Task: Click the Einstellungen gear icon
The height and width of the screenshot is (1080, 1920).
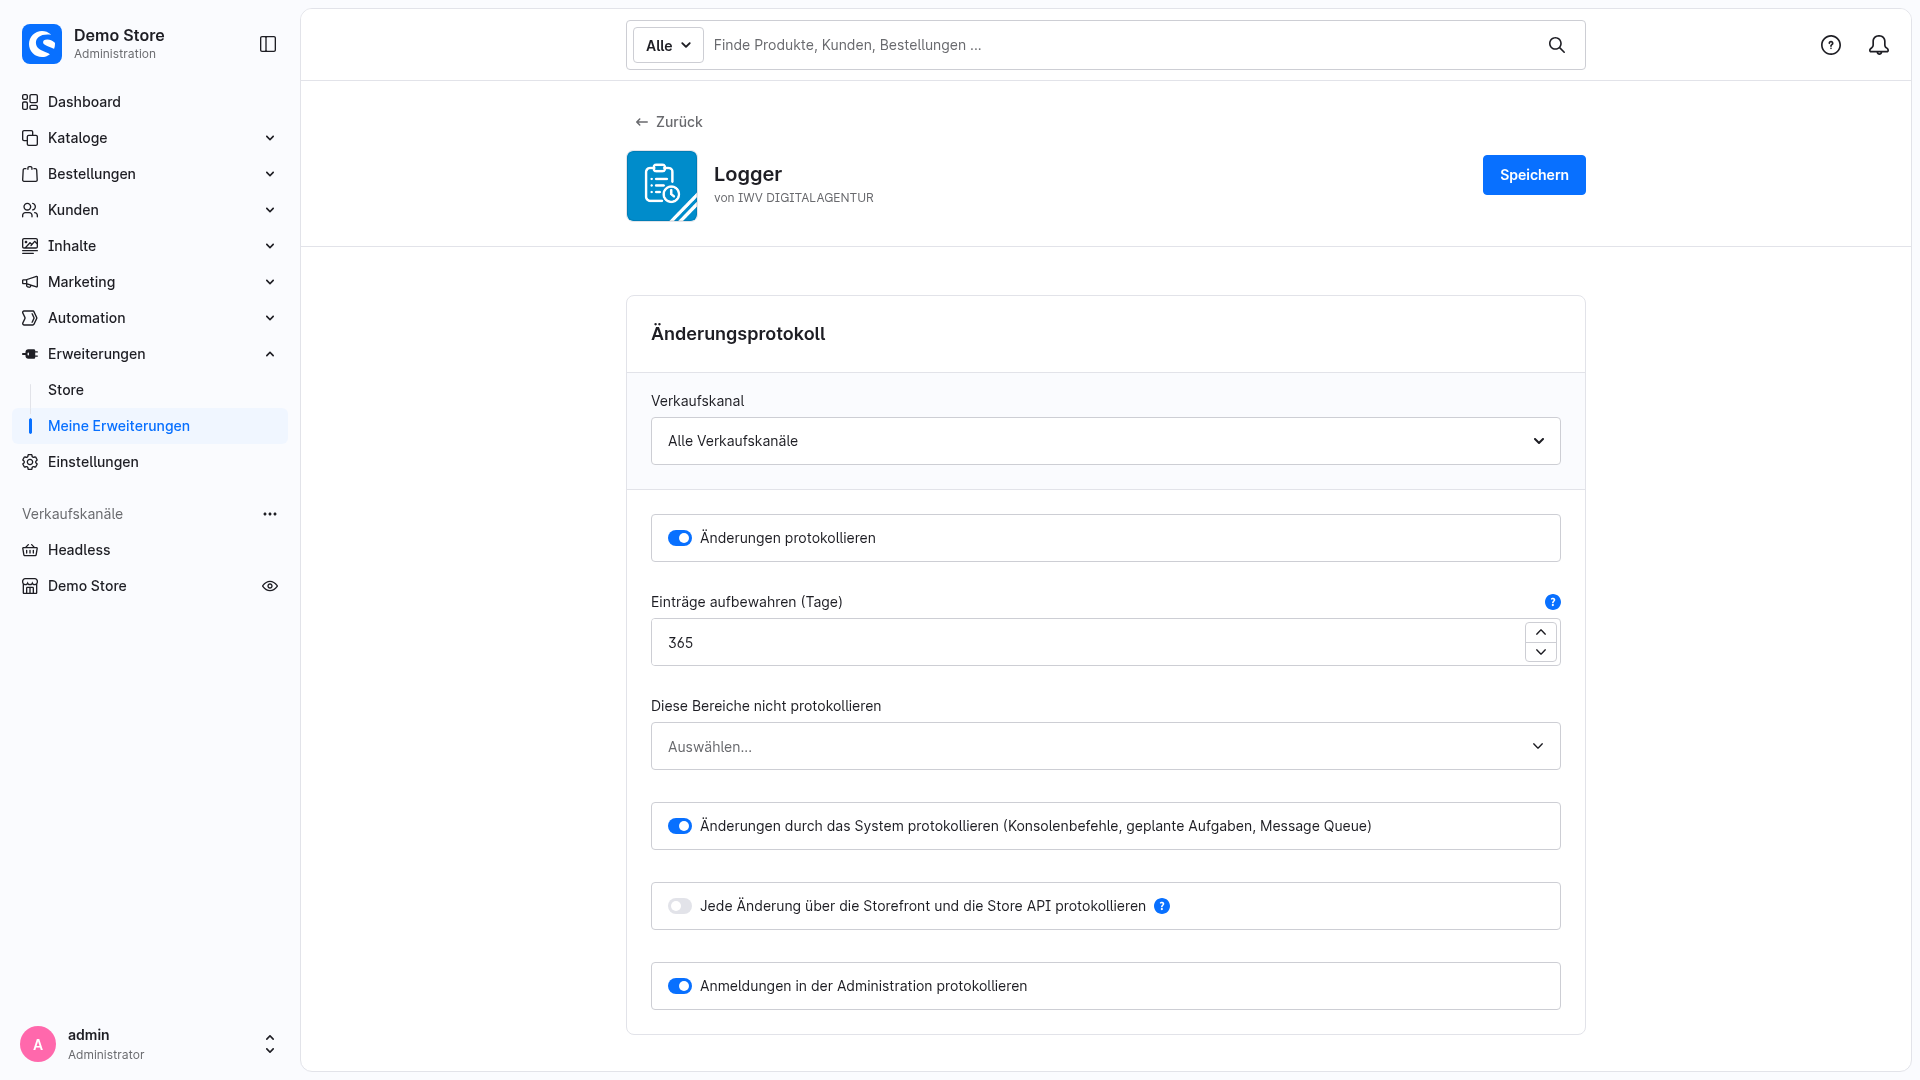Action: tap(30, 462)
